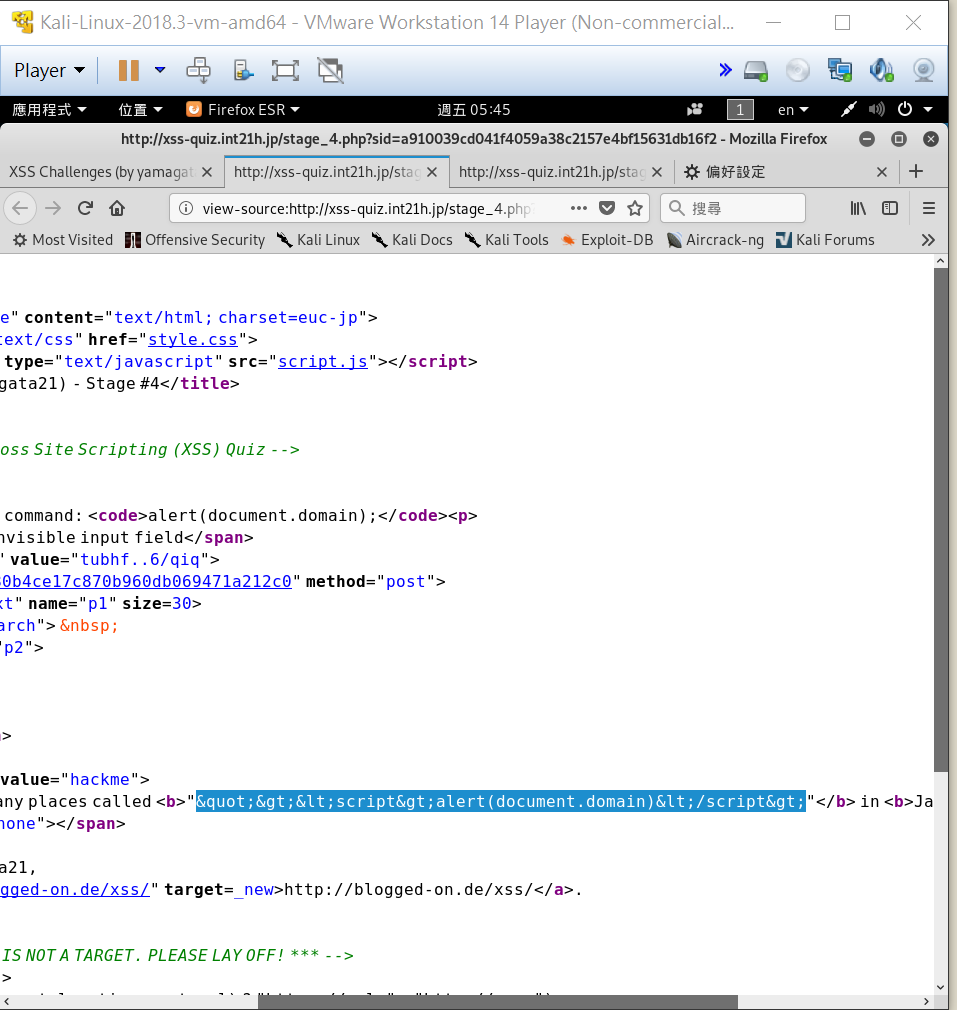Go forward one page in Firefox
This screenshot has height=1010, width=957.
pos(53,208)
